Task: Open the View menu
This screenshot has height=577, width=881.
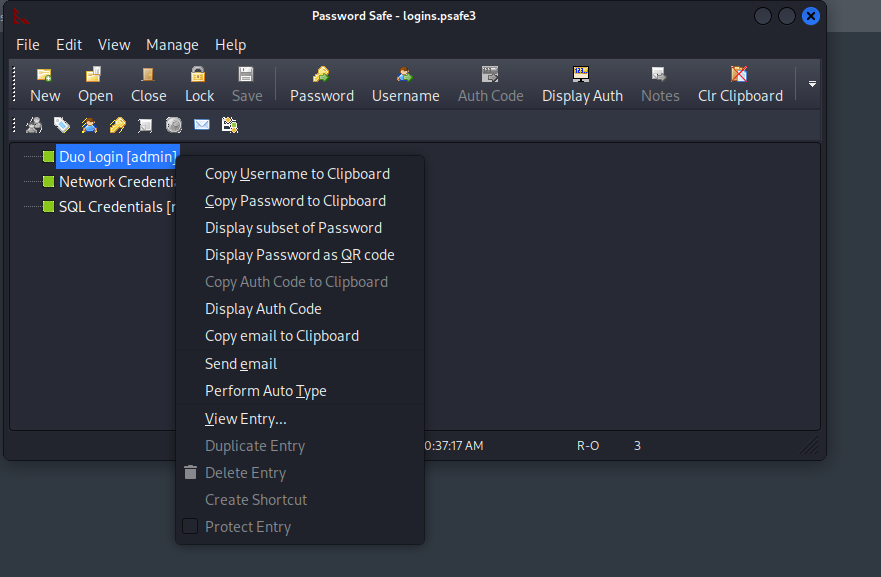Action: tap(114, 45)
